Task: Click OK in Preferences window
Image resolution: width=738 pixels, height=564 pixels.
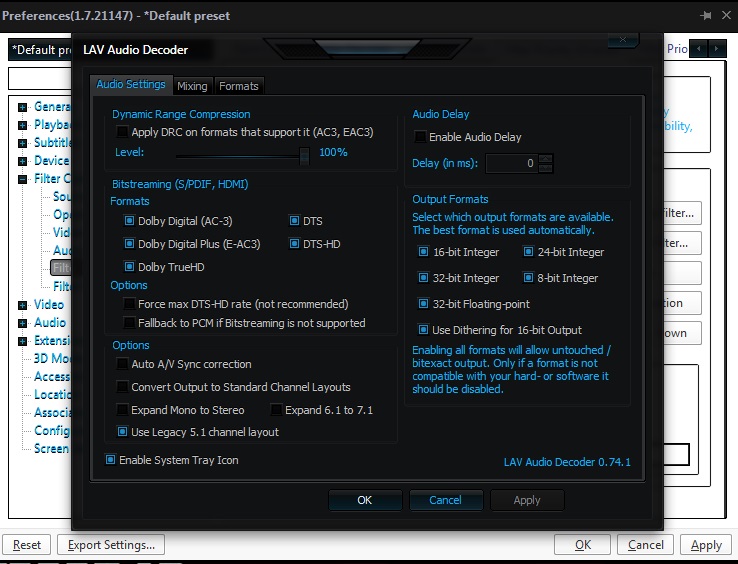Action: pos(583,545)
